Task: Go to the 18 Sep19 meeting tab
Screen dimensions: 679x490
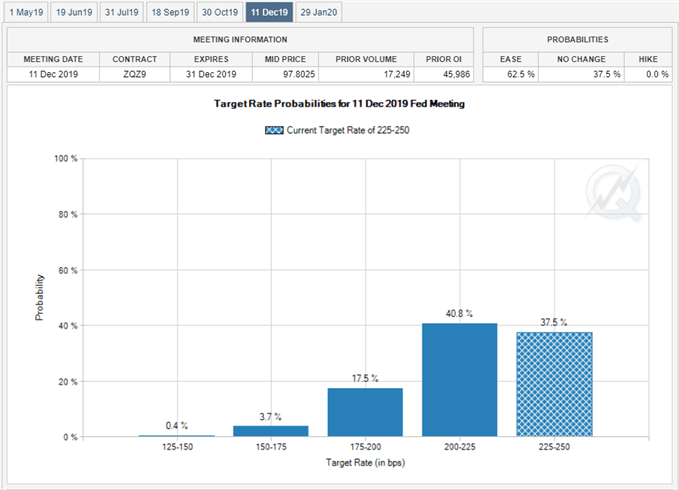Action: (x=169, y=12)
